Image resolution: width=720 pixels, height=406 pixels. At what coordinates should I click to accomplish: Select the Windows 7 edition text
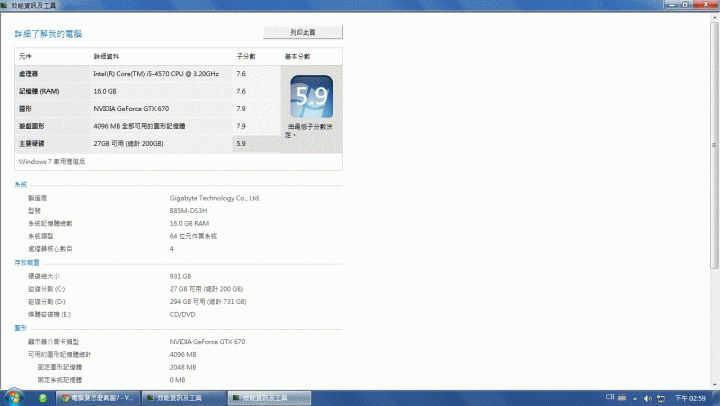pos(52,162)
